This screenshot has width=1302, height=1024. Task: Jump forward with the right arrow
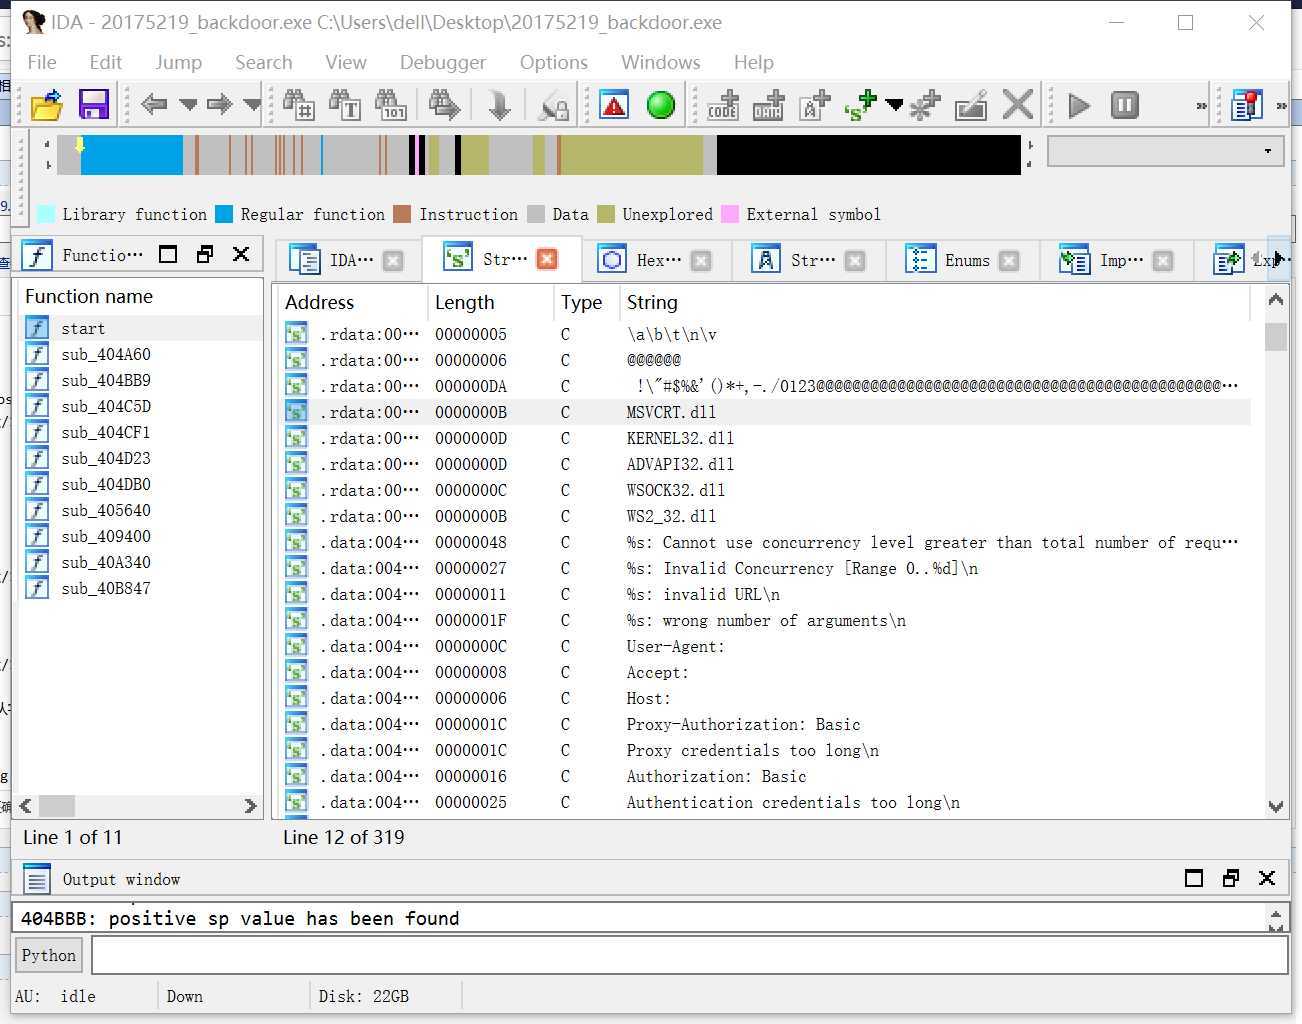pyautogui.click(x=220, y=104)
